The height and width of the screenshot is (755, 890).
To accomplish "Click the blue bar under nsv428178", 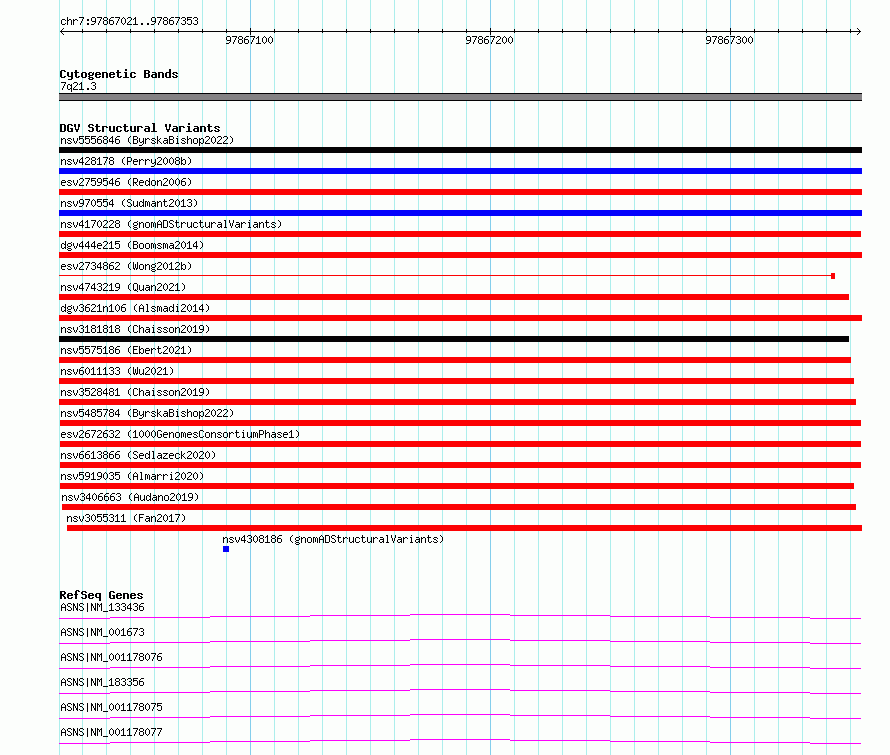I will (460, 171).
